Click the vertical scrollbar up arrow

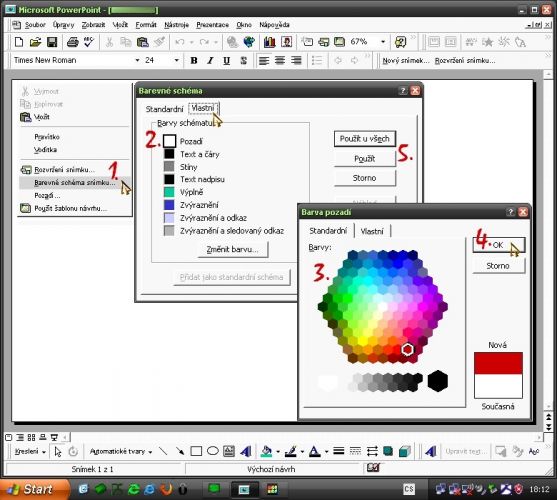coord(549,74)
